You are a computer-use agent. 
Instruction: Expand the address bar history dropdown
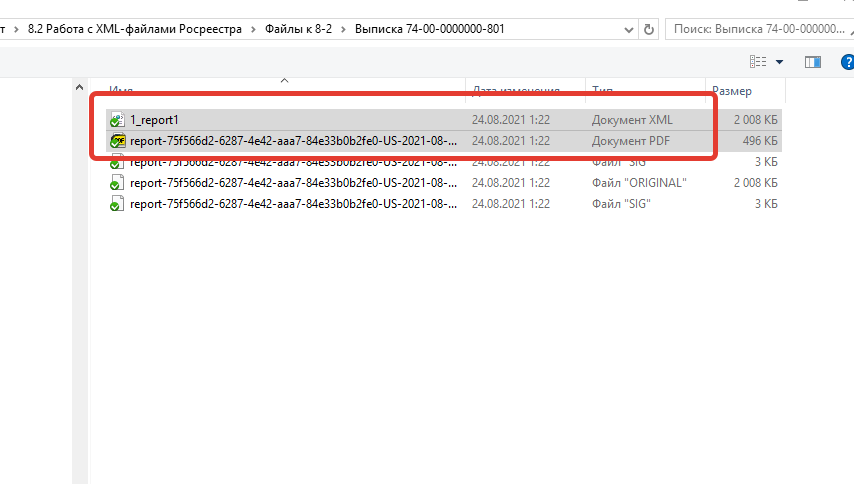[x=629, y=29]
